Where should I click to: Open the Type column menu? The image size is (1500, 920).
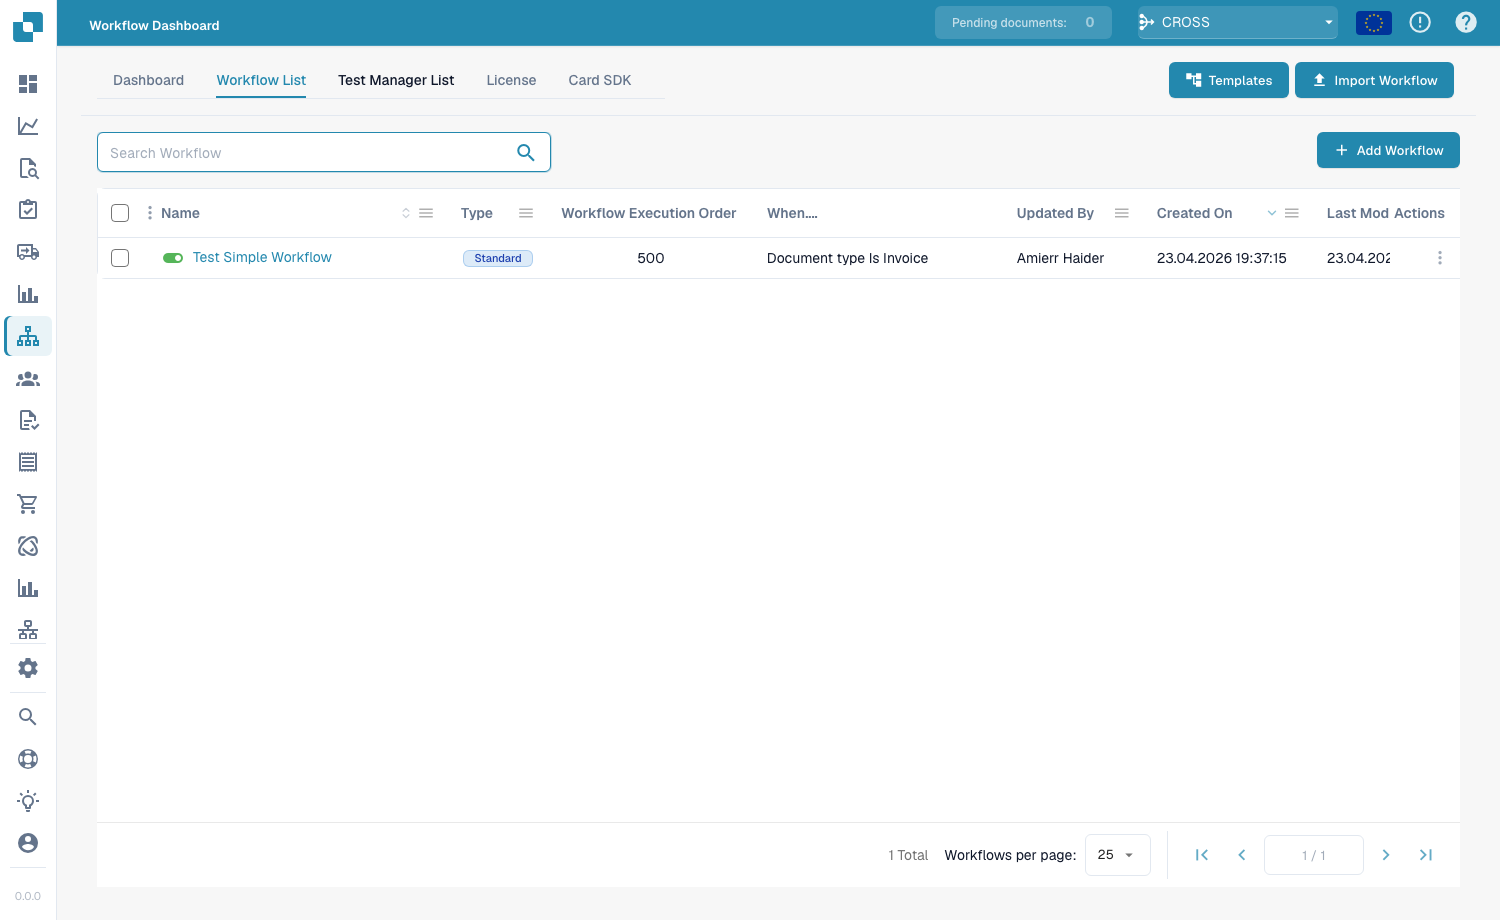tap(526, 213)
